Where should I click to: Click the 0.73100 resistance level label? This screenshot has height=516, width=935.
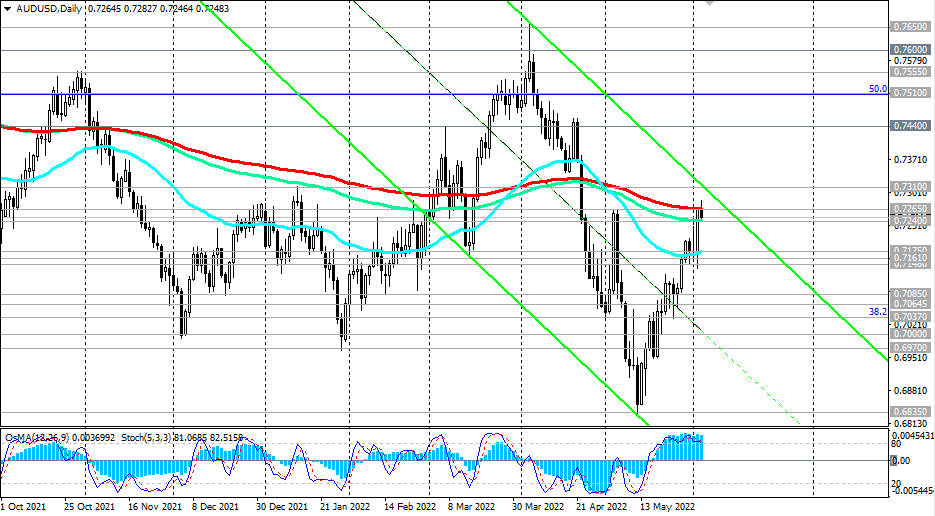tap(910, 187)
